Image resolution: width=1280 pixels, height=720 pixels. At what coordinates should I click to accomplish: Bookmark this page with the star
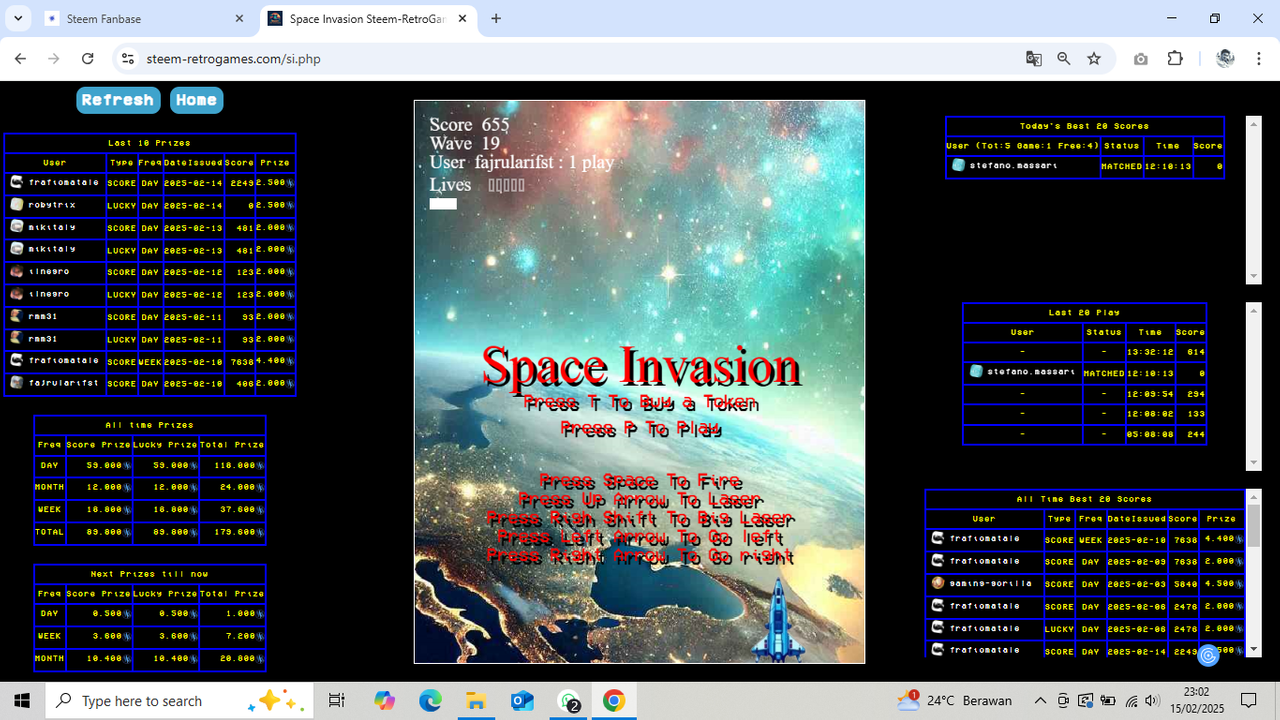(x=1094, y=59)
